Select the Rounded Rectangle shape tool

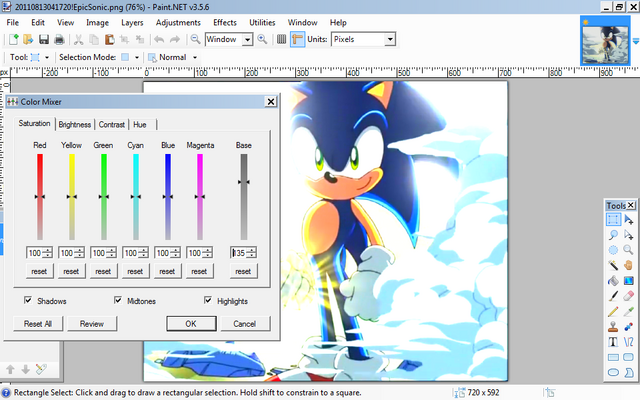[x=629, y=357]
